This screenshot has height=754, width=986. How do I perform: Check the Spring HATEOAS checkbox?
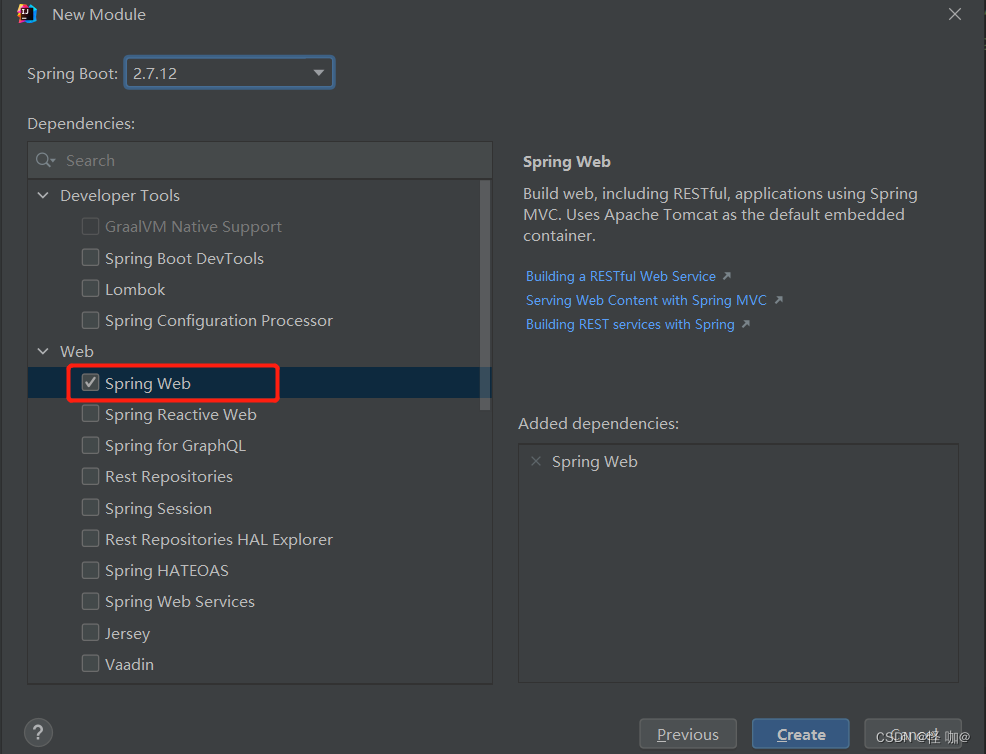pos(91,570)
